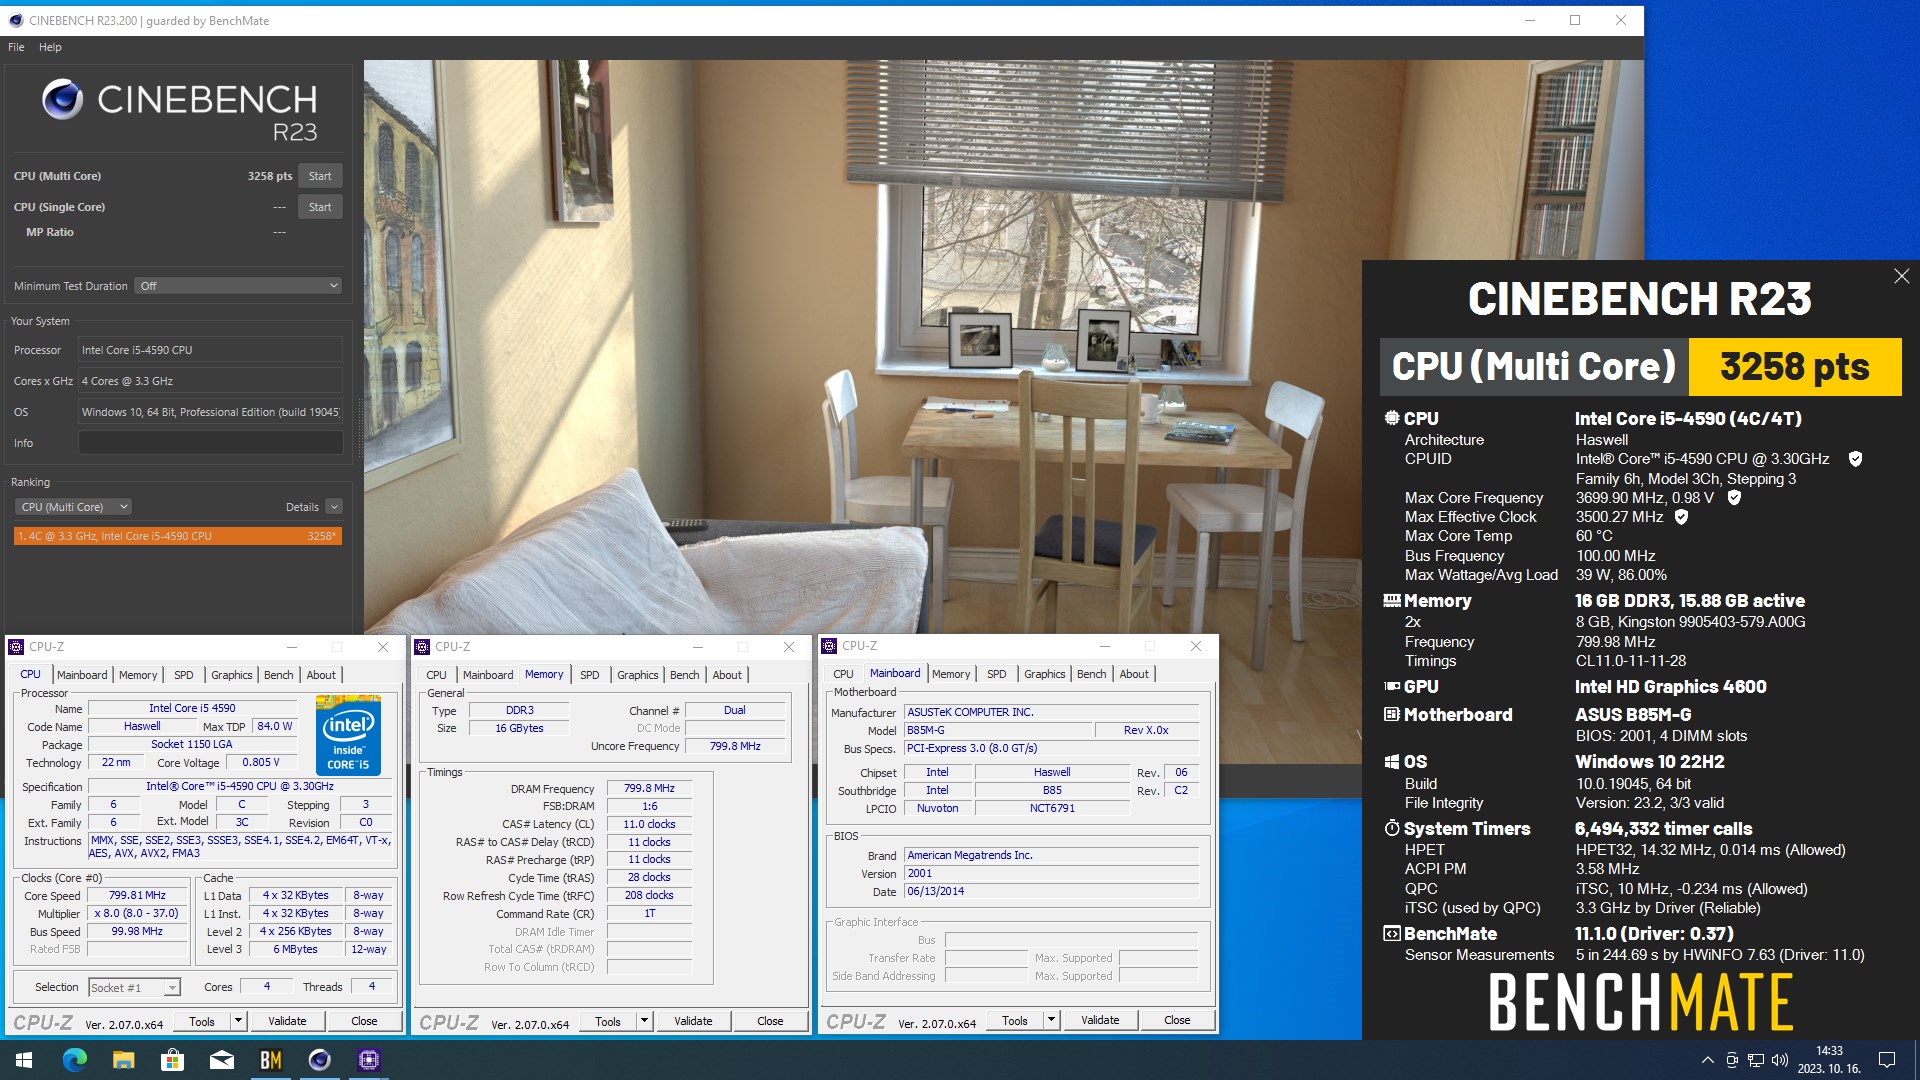Click the Cores x GHz field
The height and width of the screenshot is (1080, 1920).
(210, 381)
